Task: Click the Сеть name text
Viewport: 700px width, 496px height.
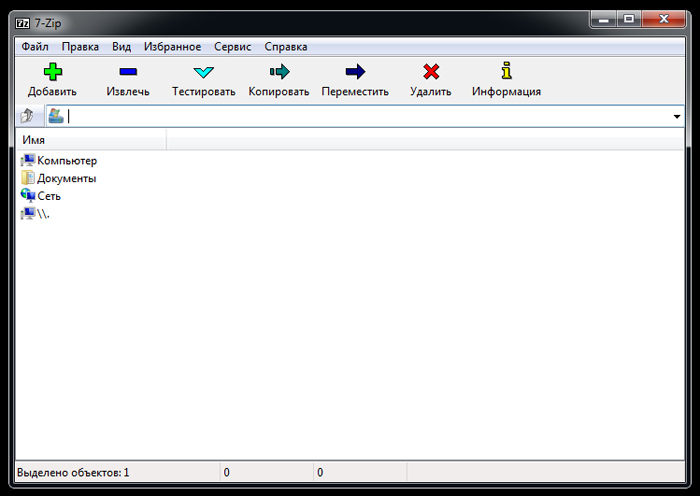Action: 49,196
